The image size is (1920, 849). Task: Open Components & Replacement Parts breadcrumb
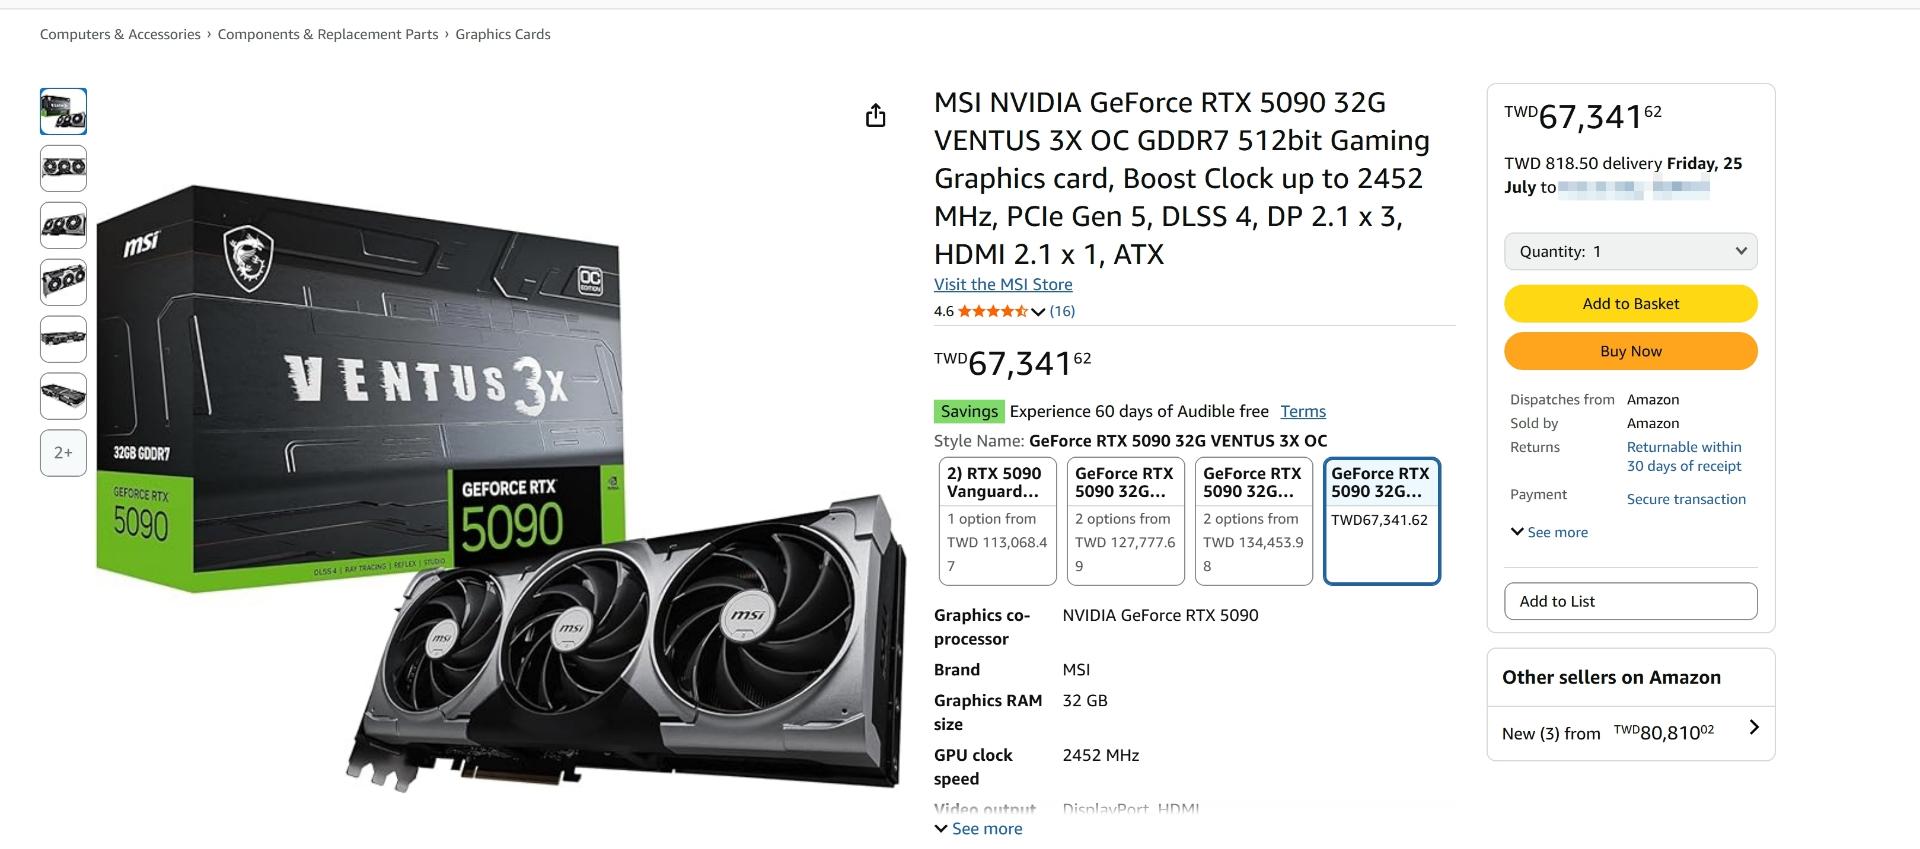click(328, 34)
